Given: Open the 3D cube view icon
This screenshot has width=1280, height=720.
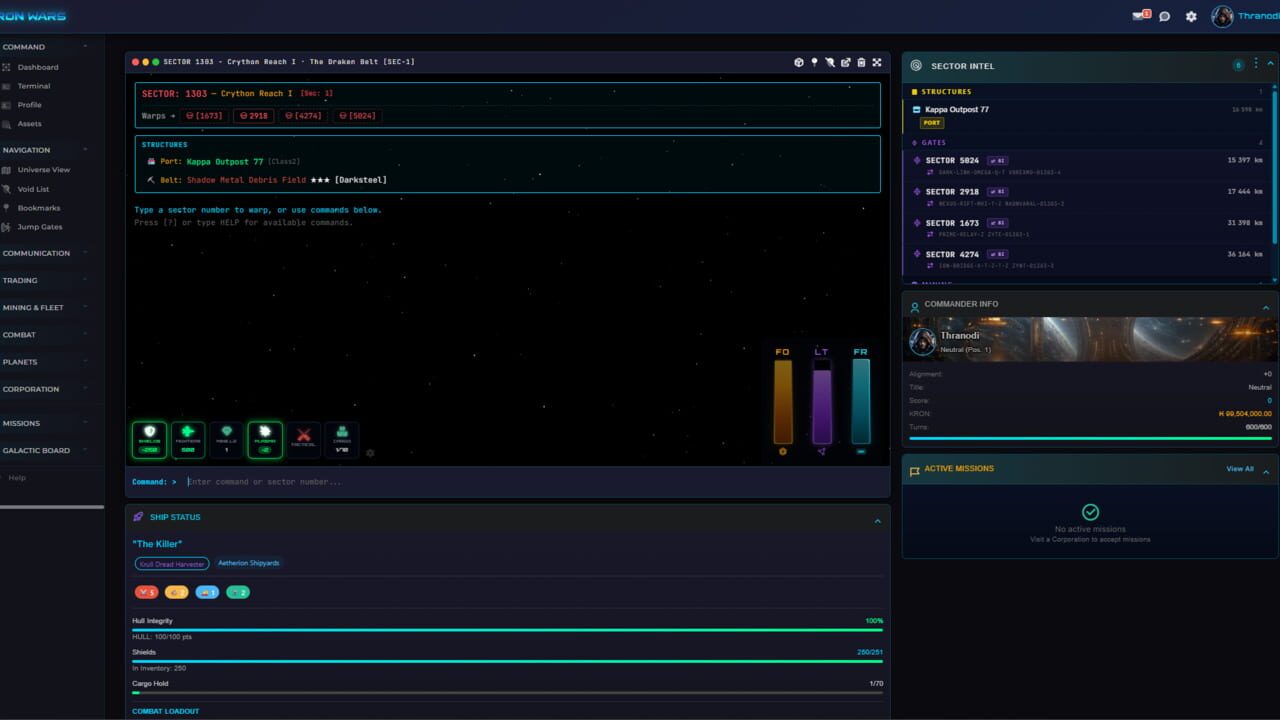Looking at the screenshot, I should tap(798, 62).
